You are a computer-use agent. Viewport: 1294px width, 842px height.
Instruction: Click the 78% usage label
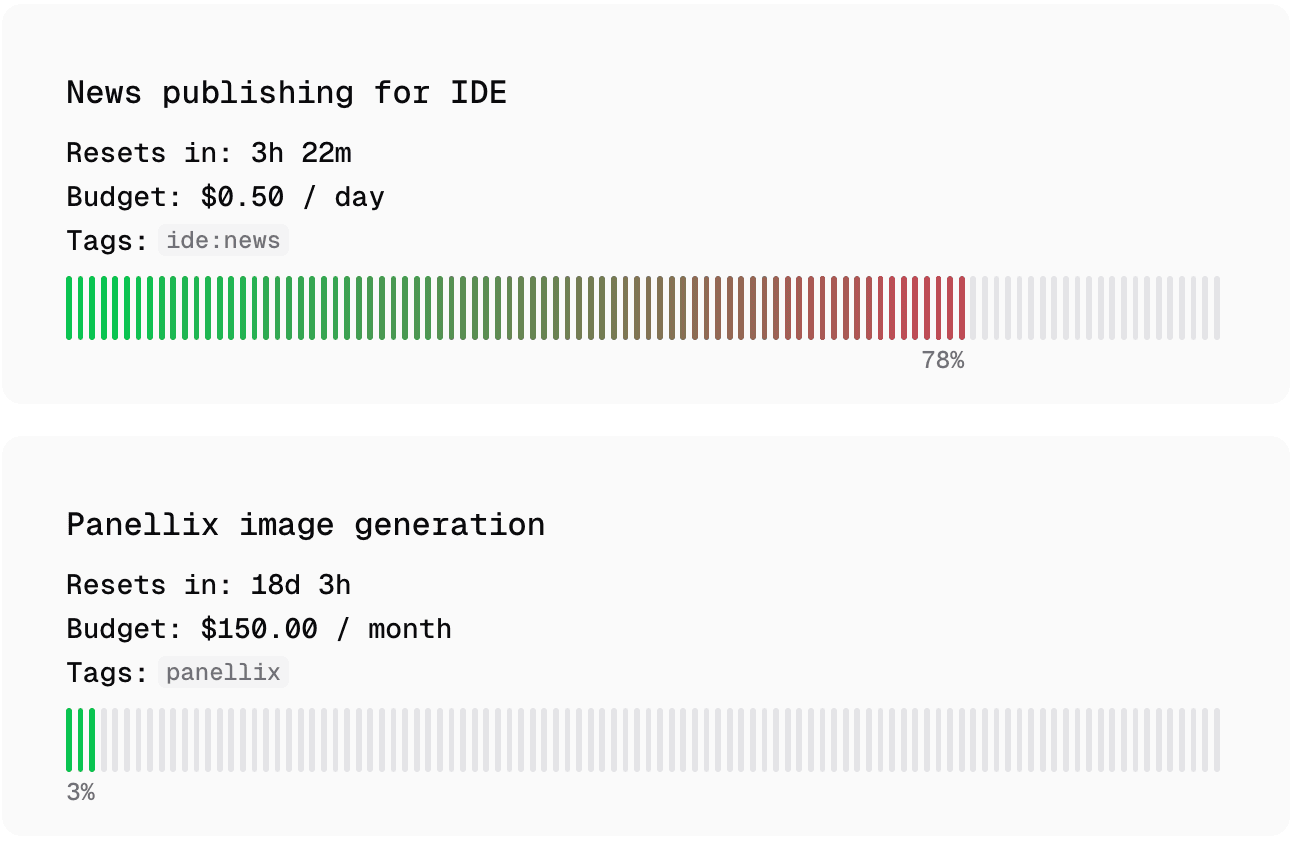point(942,361)
